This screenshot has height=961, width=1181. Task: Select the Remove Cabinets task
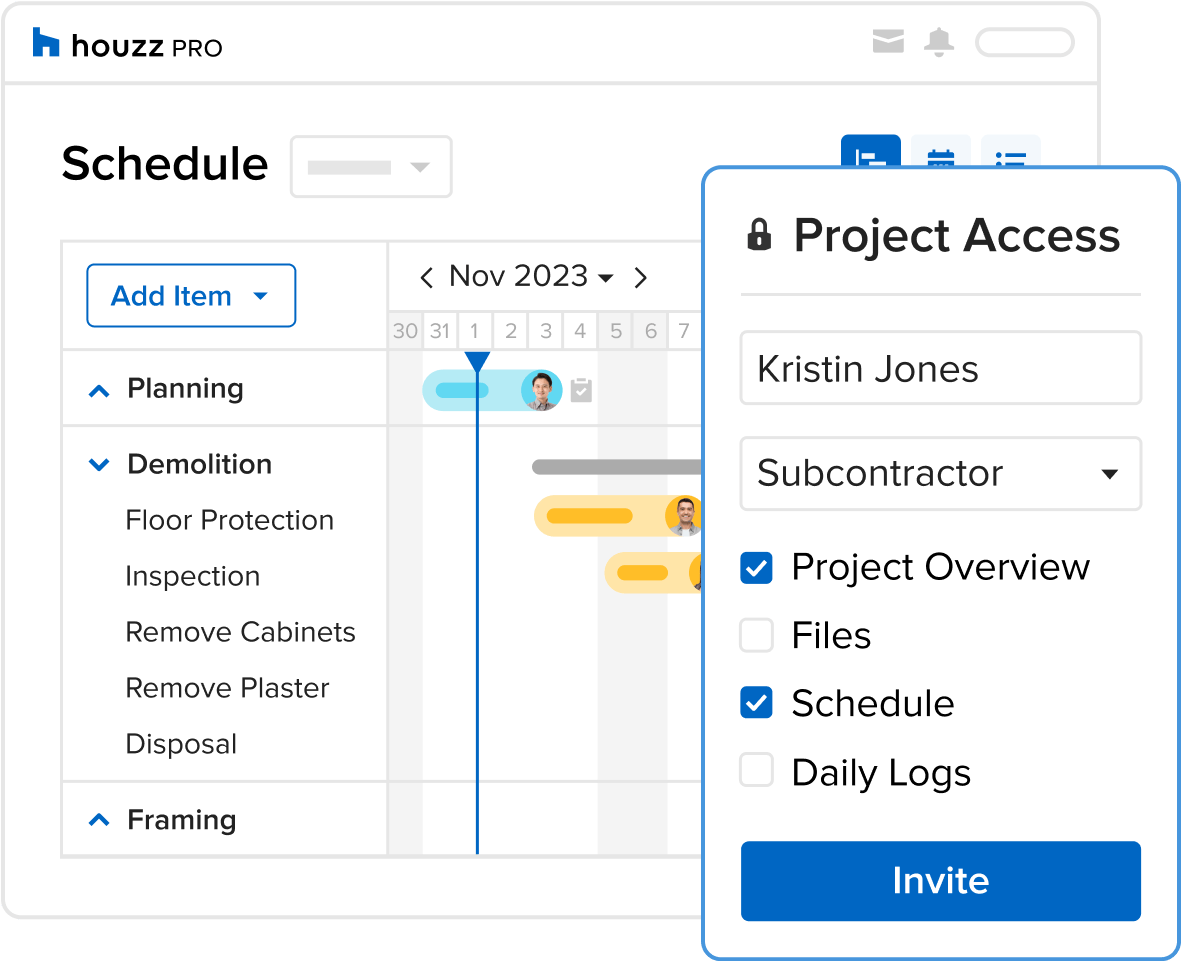(x=240, y=632)
